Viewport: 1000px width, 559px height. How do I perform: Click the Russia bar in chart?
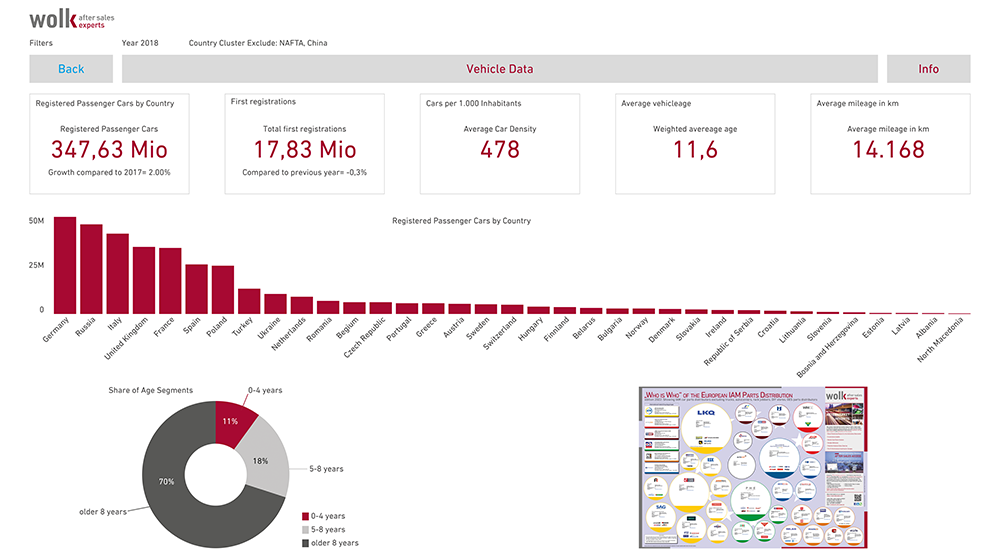[91, 270]
